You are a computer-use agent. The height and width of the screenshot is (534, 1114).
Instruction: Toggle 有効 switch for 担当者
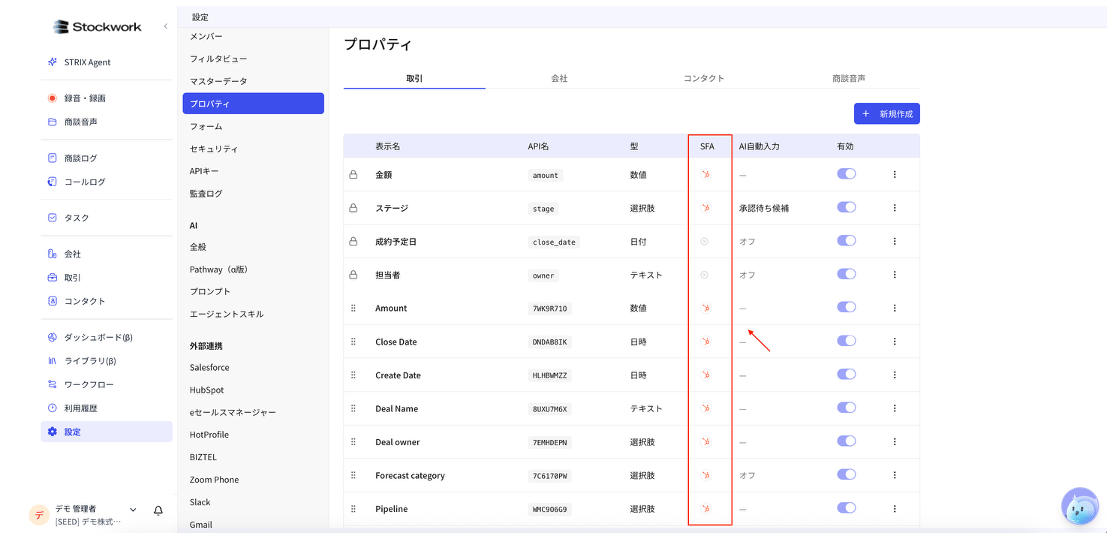846,274
